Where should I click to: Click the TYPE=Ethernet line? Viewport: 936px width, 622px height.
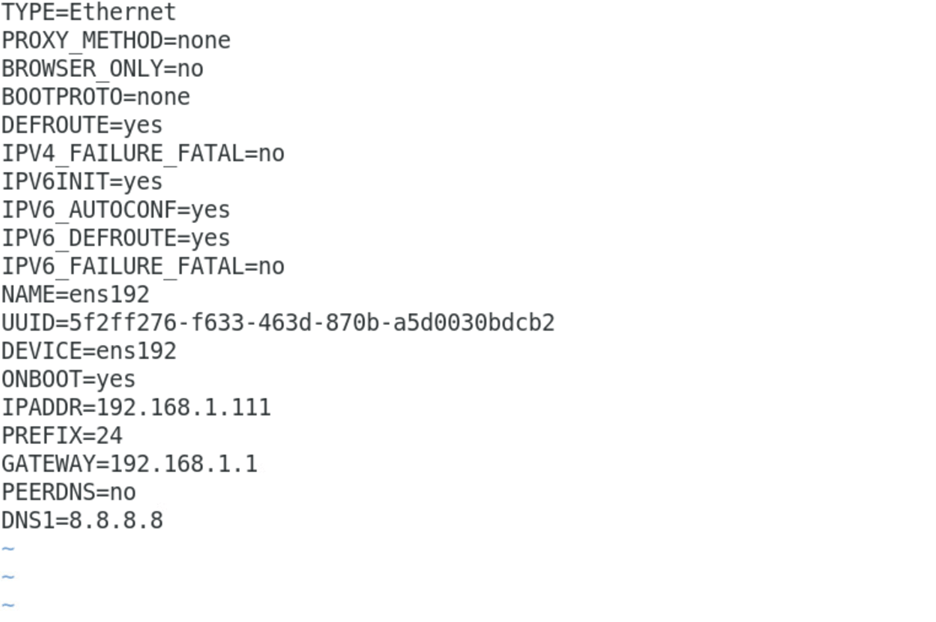coord(88,13)
